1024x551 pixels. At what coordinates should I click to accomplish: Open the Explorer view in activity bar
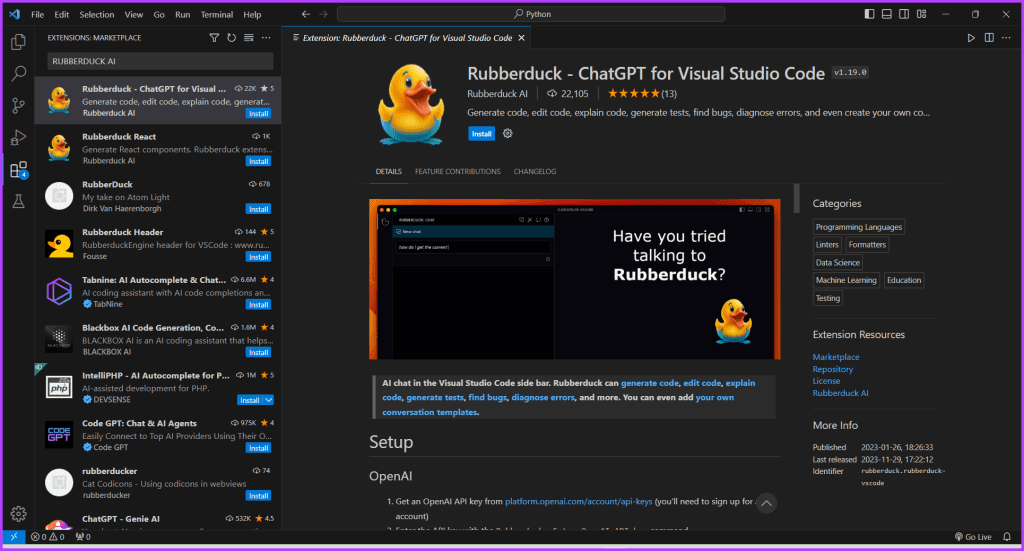point(18,42)
